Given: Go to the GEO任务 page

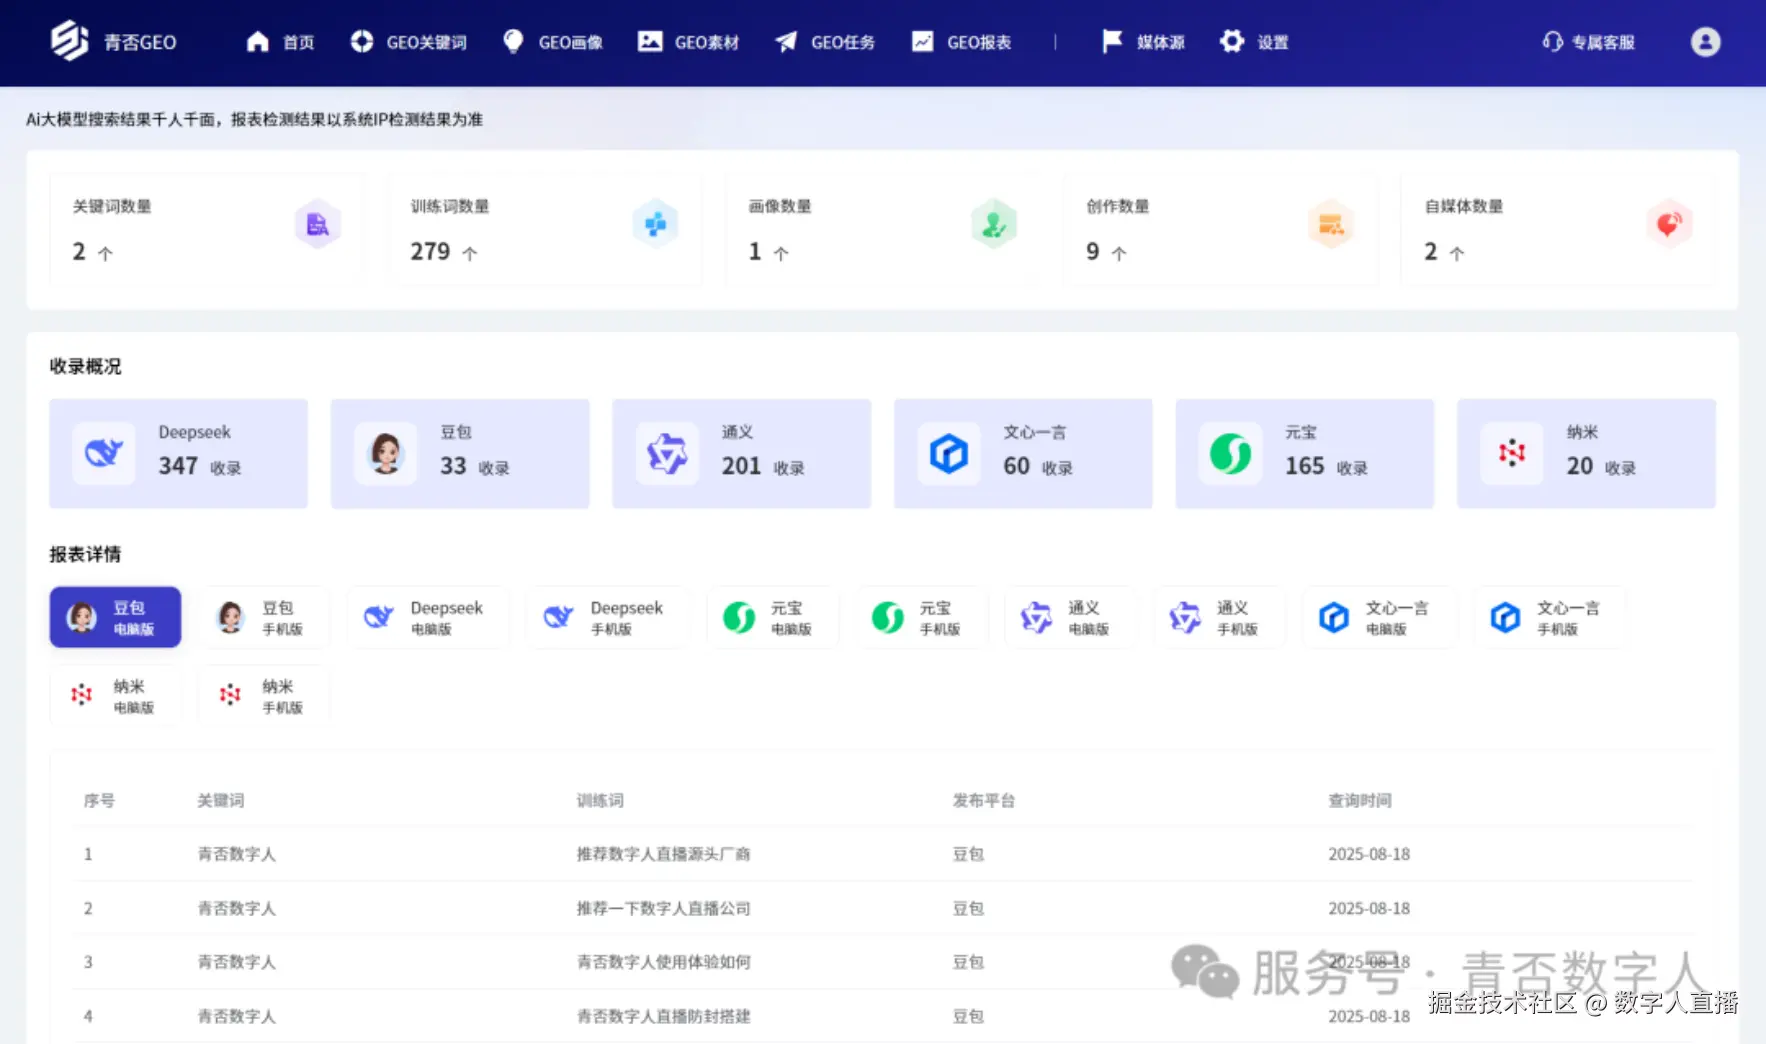Looking at the screenshot, I should click(825, 42).
